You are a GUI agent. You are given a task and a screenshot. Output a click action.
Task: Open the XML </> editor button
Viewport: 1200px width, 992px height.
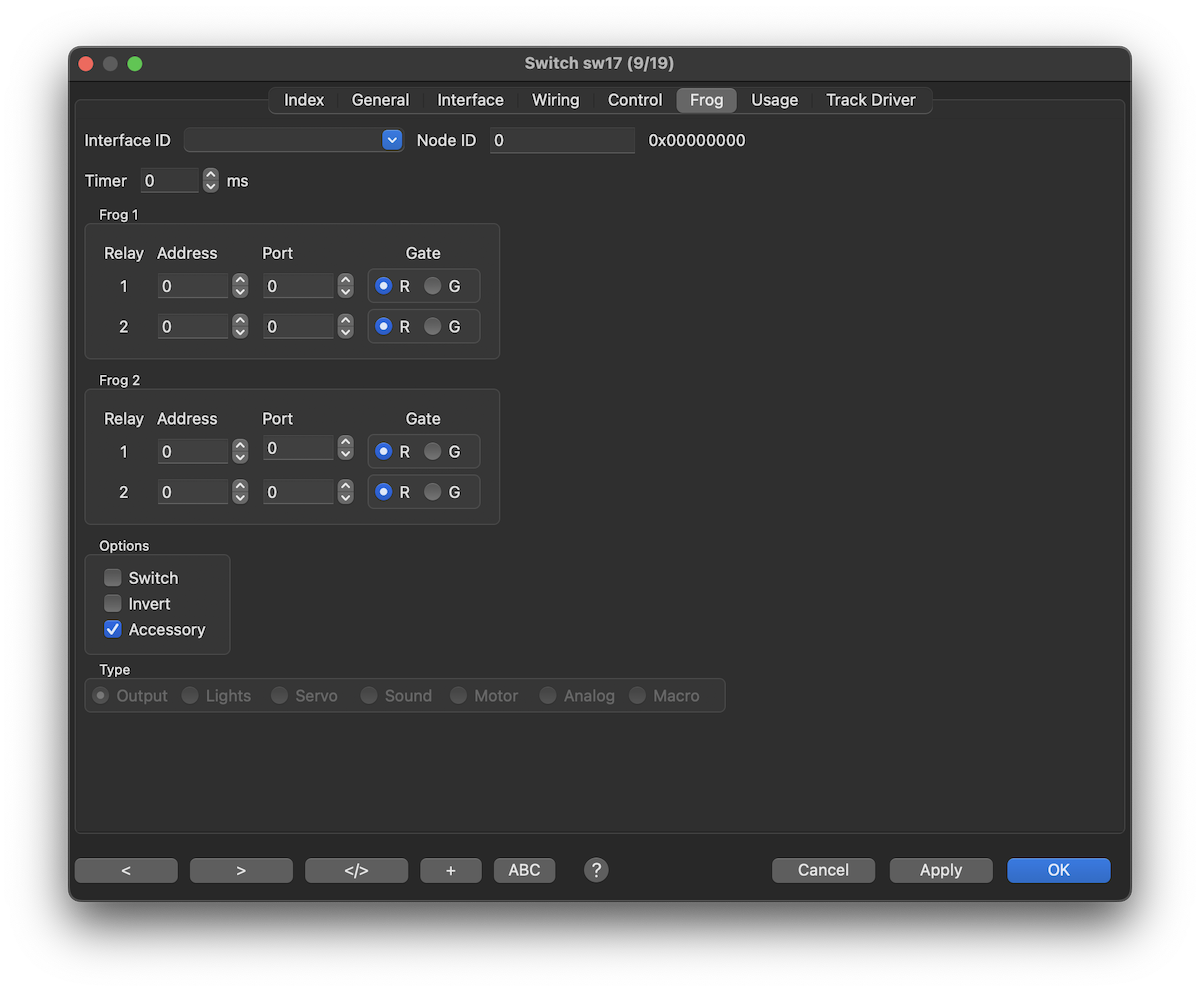356,870
